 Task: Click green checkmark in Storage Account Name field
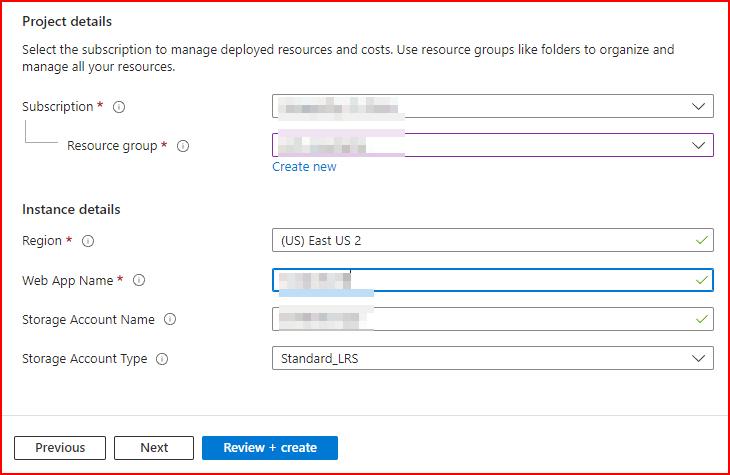tap(702, 319)
